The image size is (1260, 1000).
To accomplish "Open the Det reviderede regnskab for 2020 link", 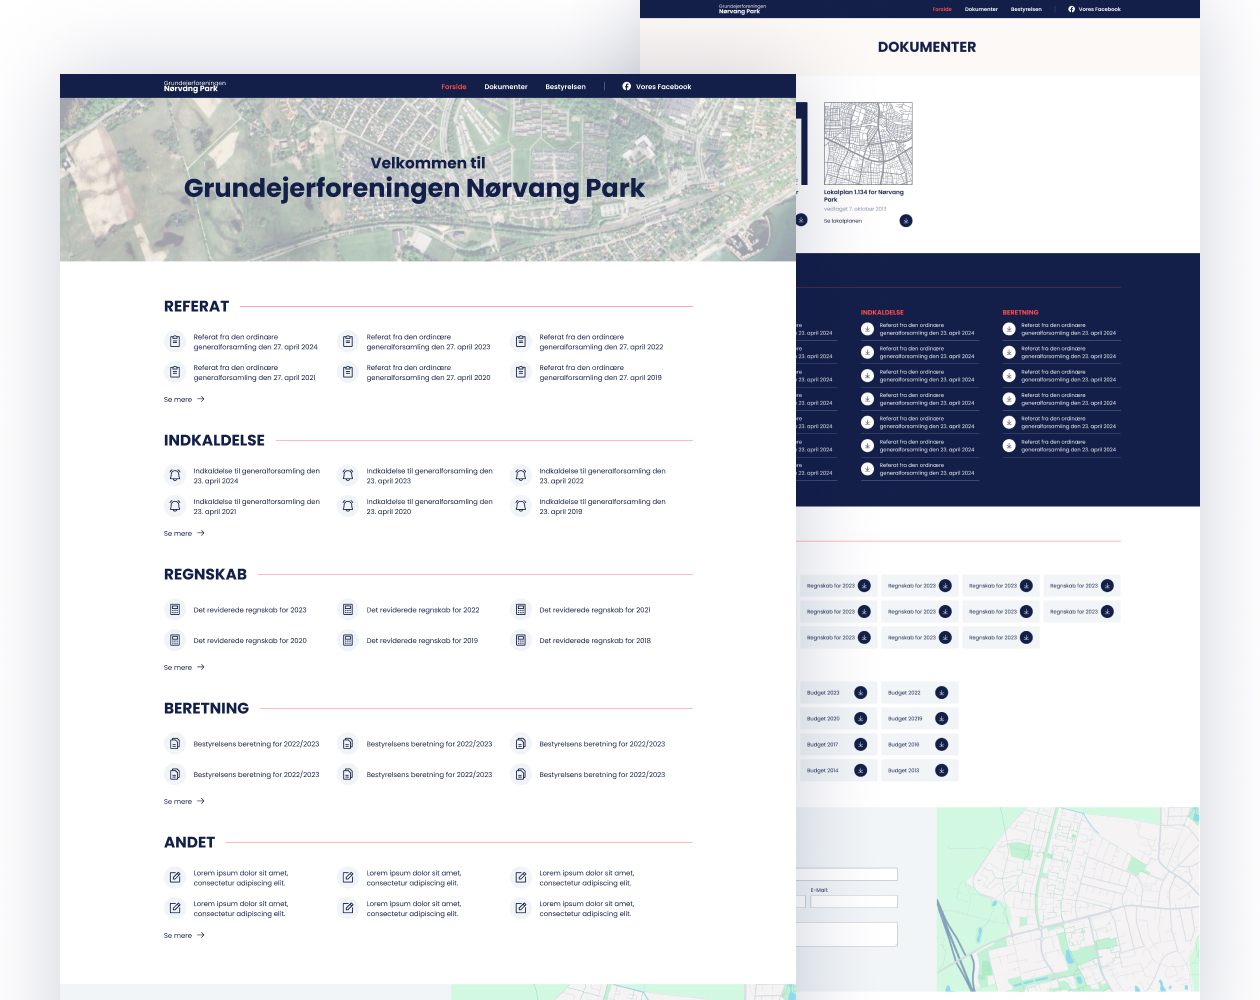I will coord(250,640).
